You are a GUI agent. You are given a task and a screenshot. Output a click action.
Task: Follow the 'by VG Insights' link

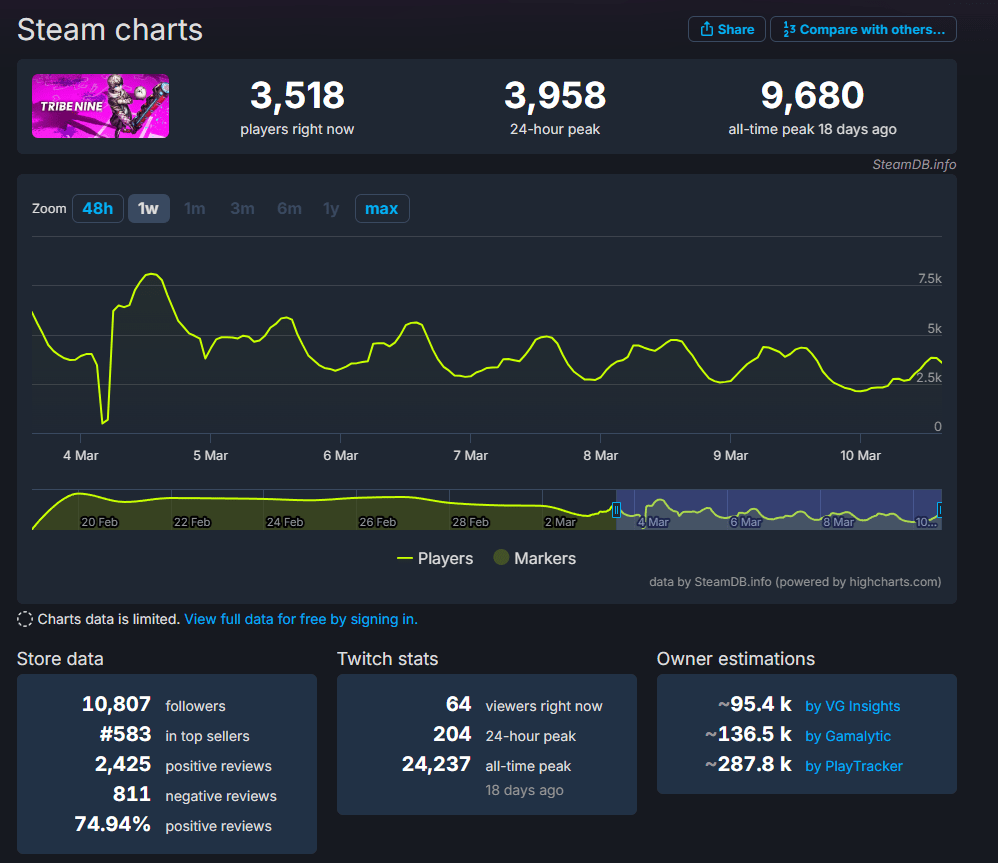(x=852, y=706)
